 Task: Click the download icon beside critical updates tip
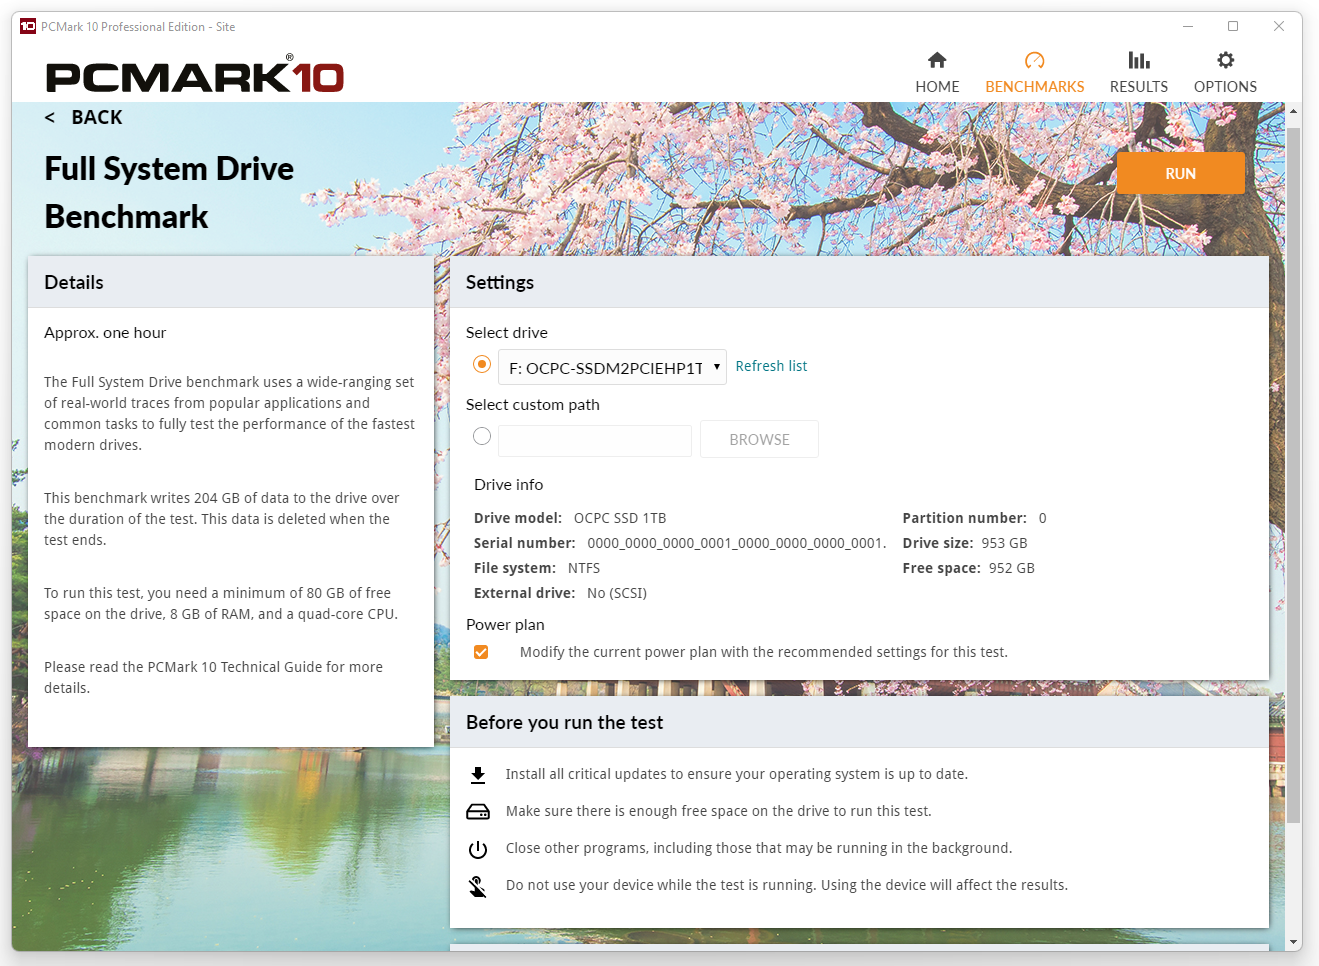point(478,775)
